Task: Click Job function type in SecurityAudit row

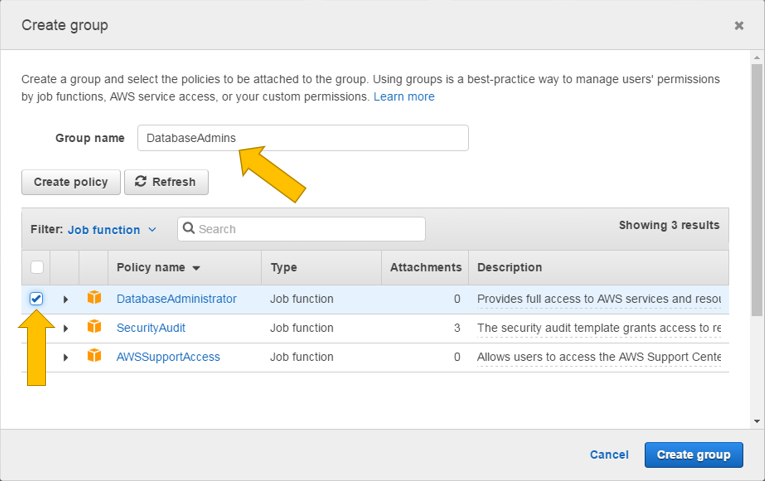Action: [302, 328]
